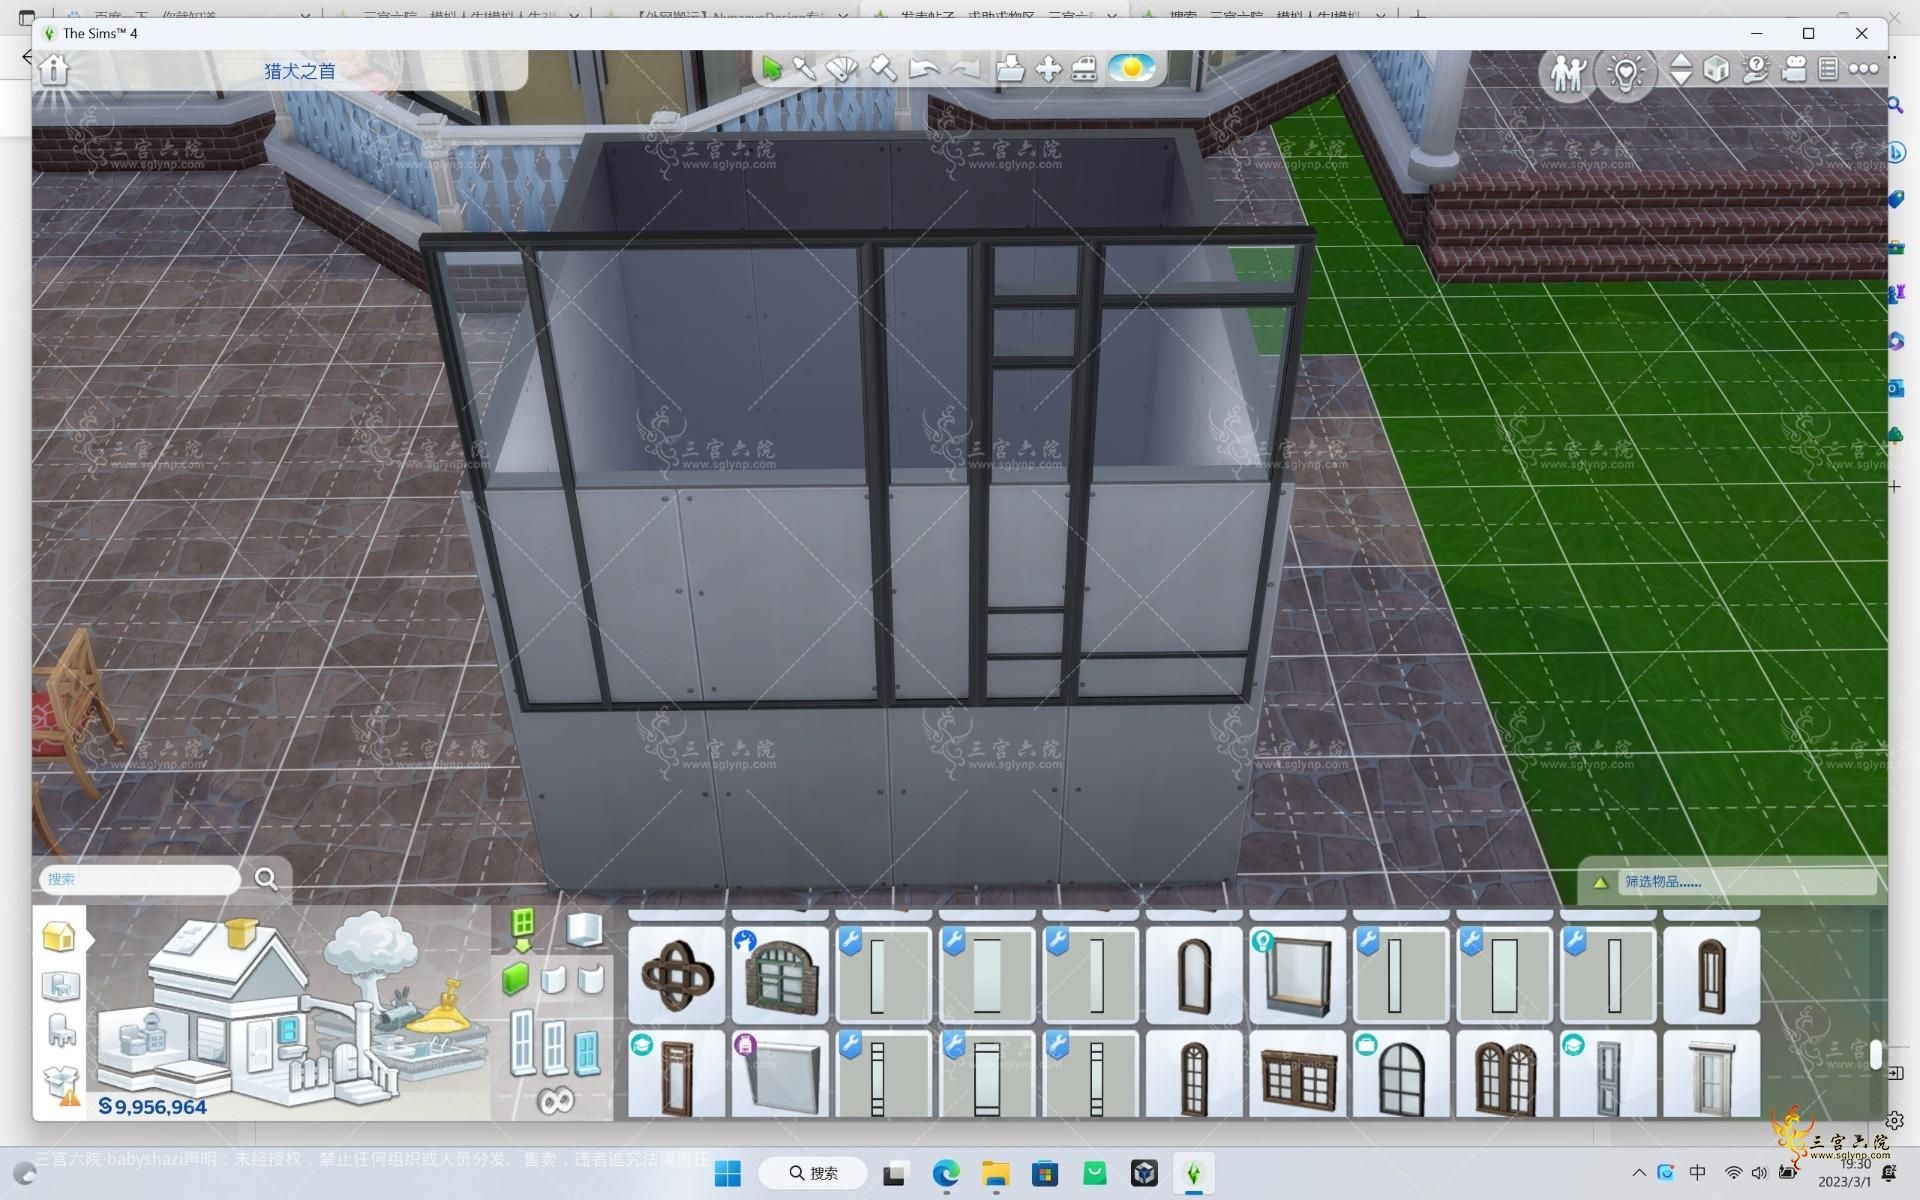This screenshot has width=1920, height=1200.
Task: Pick the Sledgehammer tool
Action: click(882, 68)
